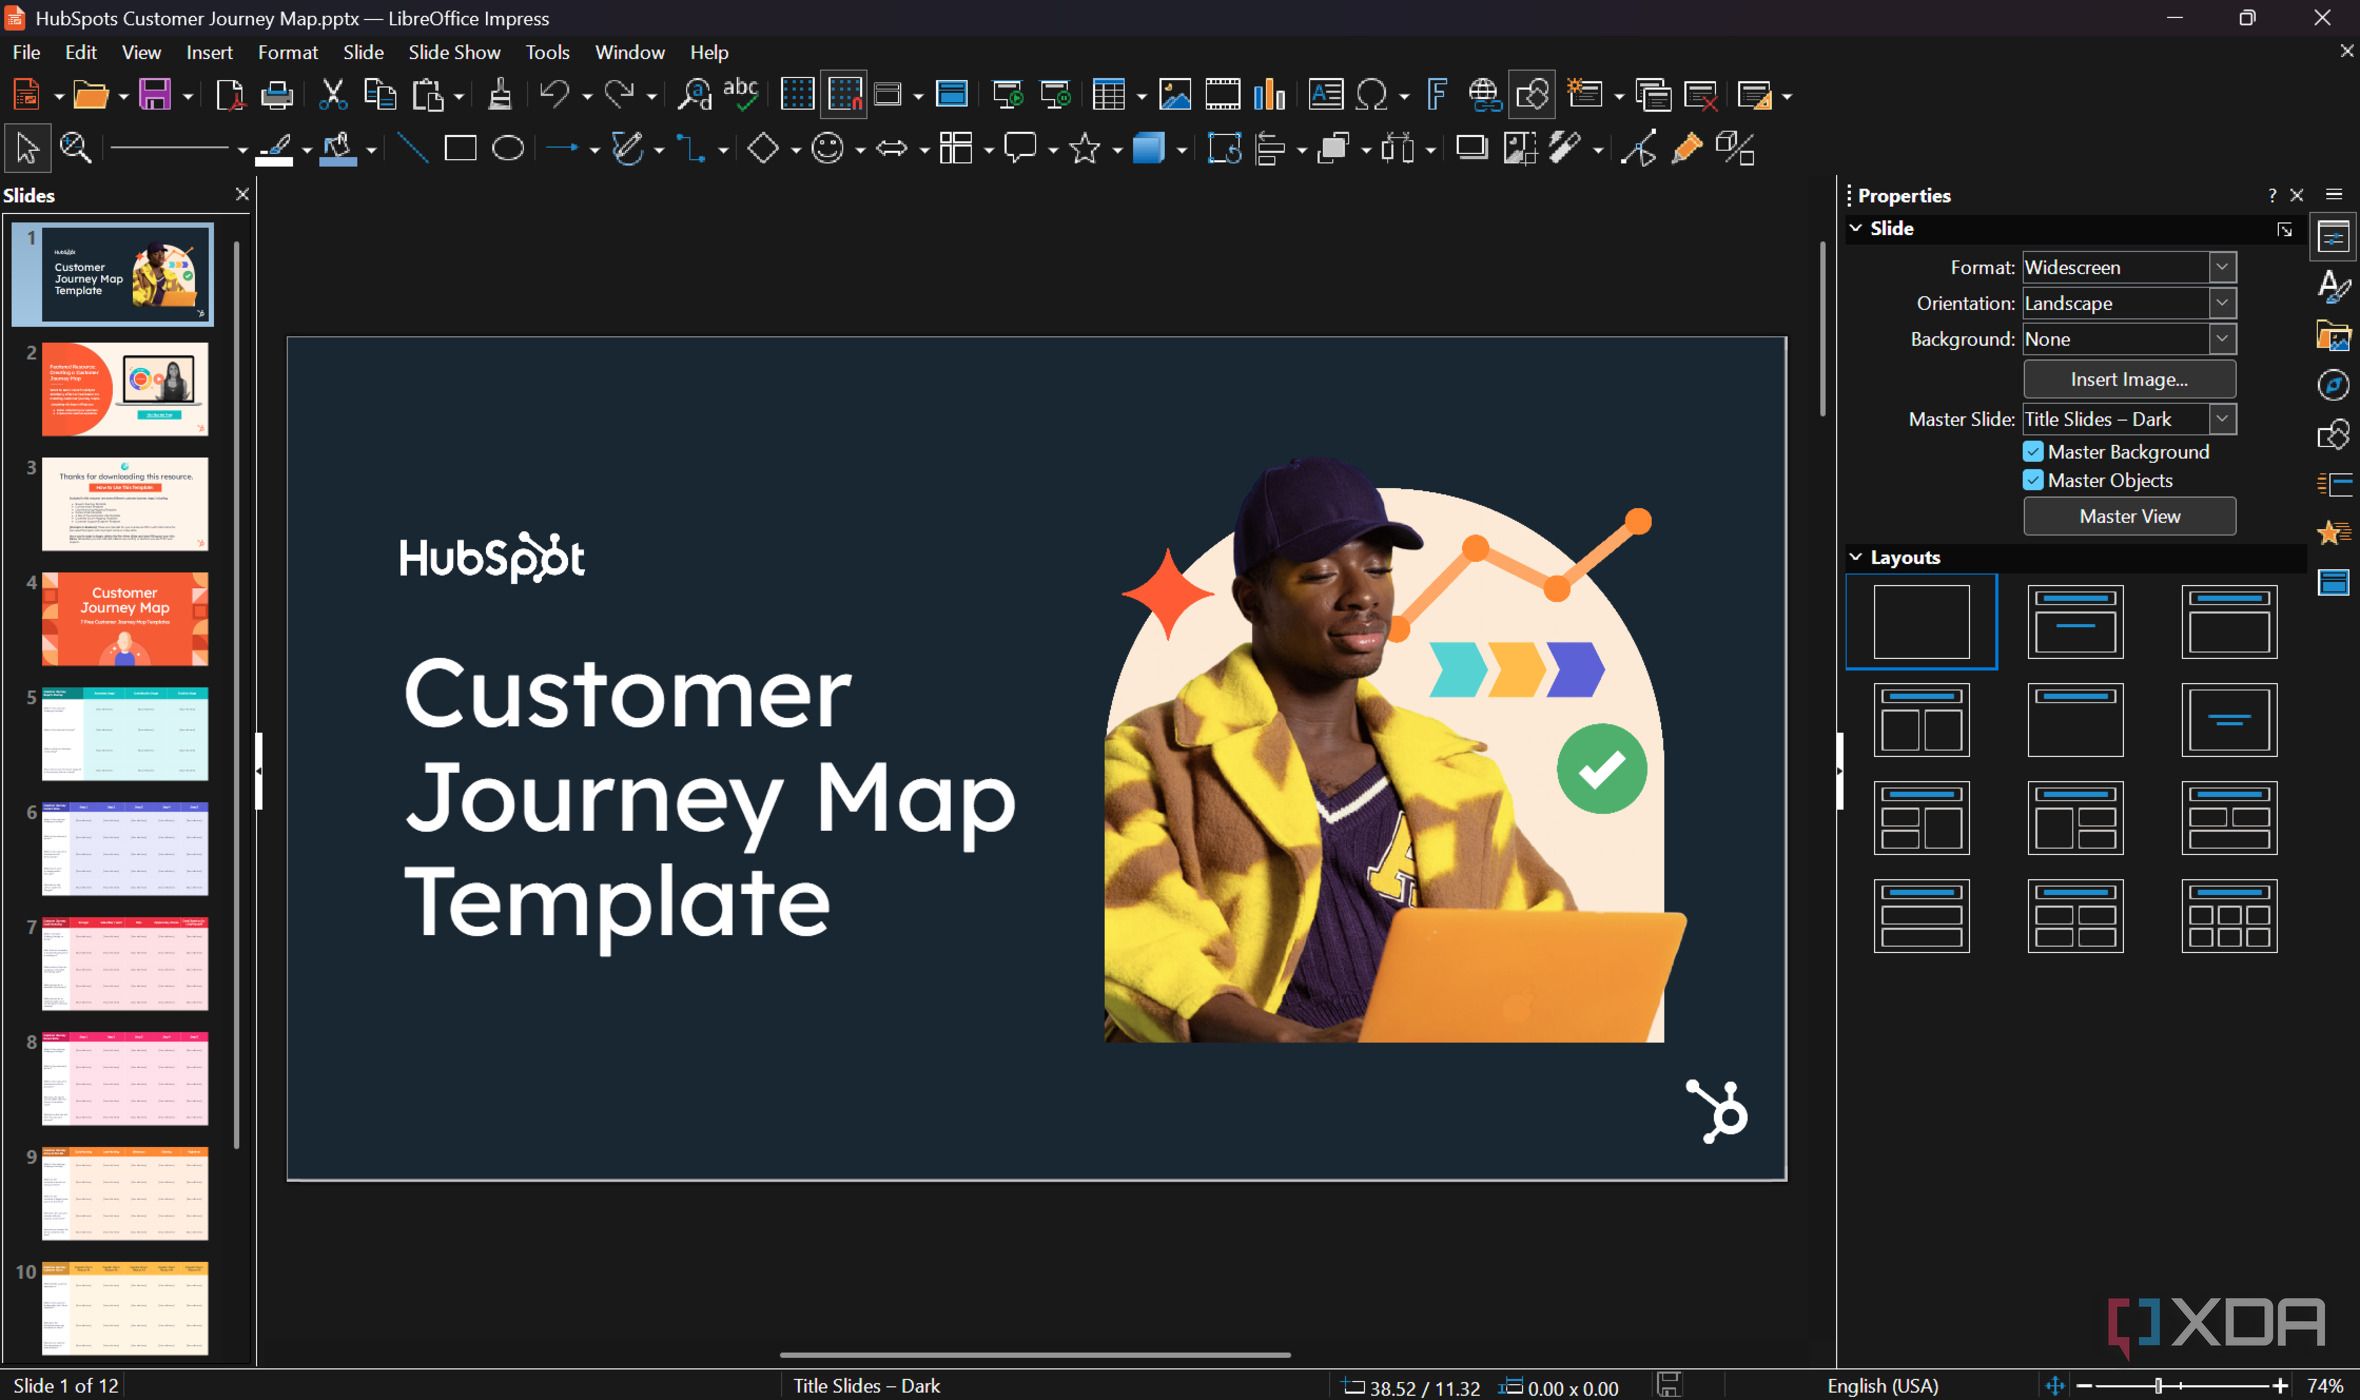The image size is (2360, 1400).
Task: Click the Insert Image... button
Action: [x=2129, y=379]
